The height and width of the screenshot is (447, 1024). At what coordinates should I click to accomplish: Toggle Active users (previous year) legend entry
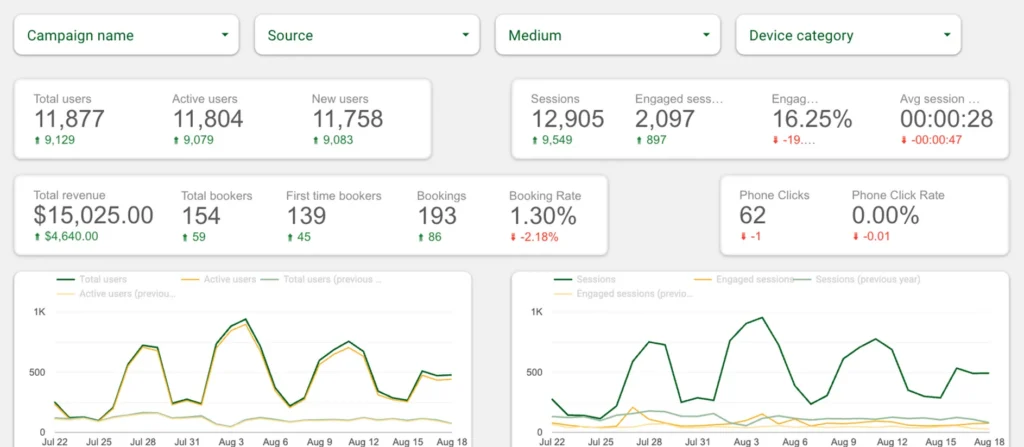click(116, 294)
